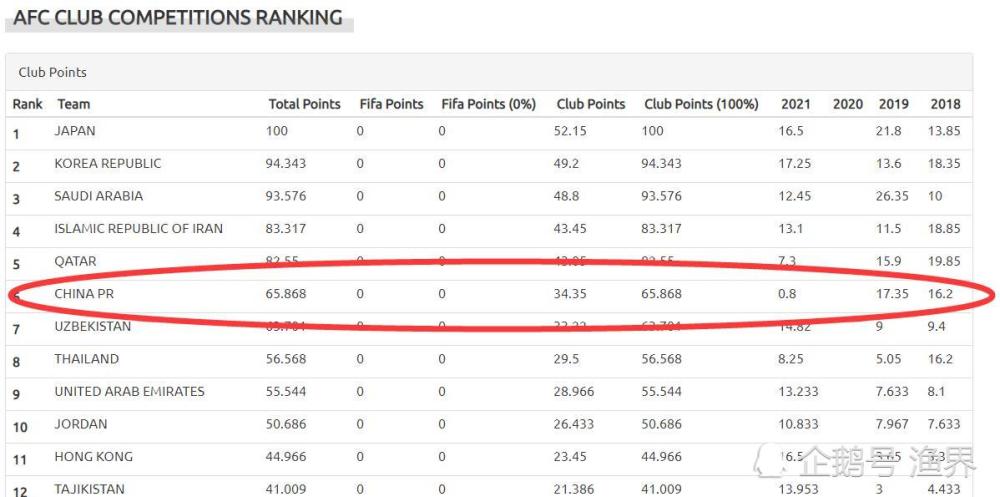Click the Total Points column header

[304, 104]
